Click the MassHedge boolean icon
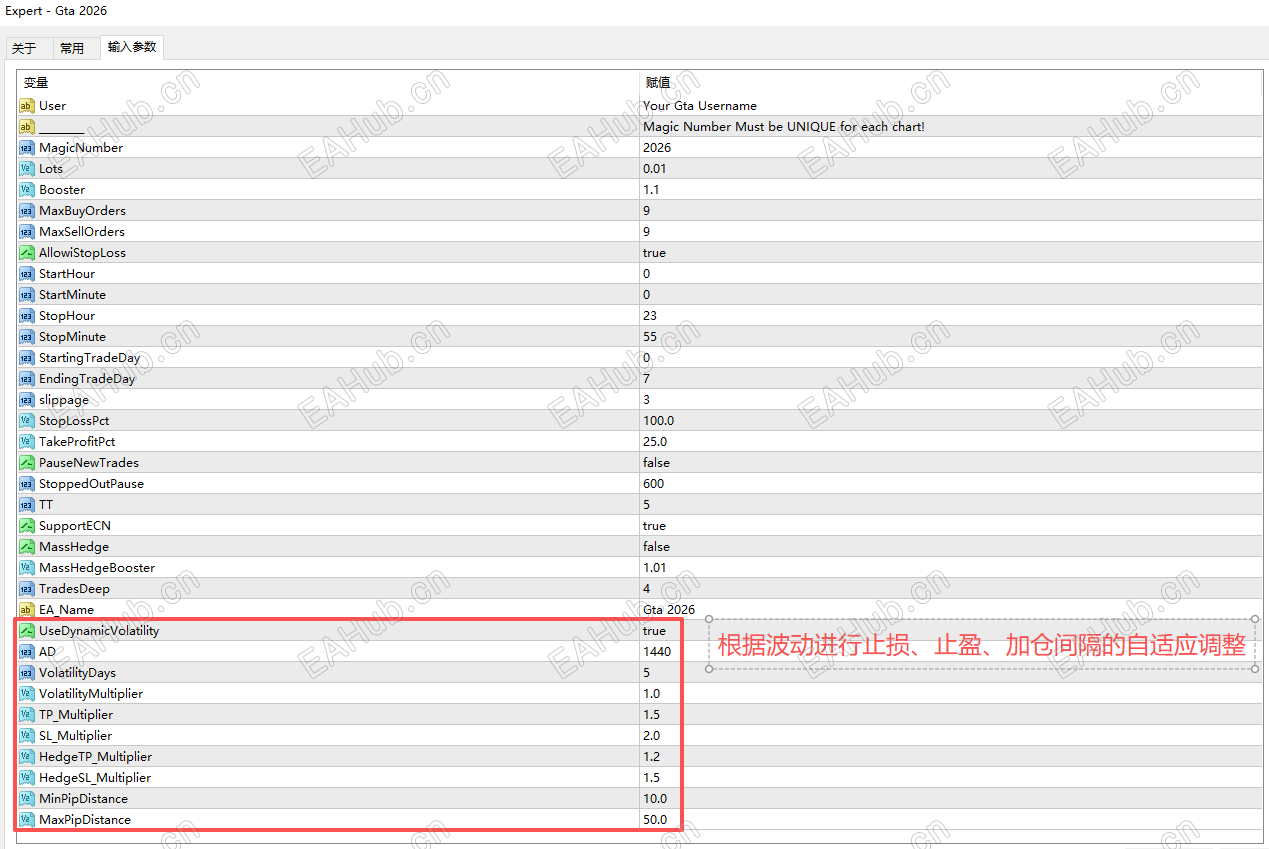This screenshot has width=1269, height=849. [x=27, y=547]
